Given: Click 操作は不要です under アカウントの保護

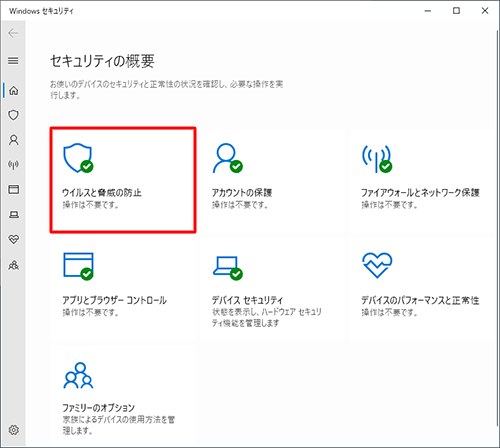Looking at the screenshot, I should click(240, 205).
